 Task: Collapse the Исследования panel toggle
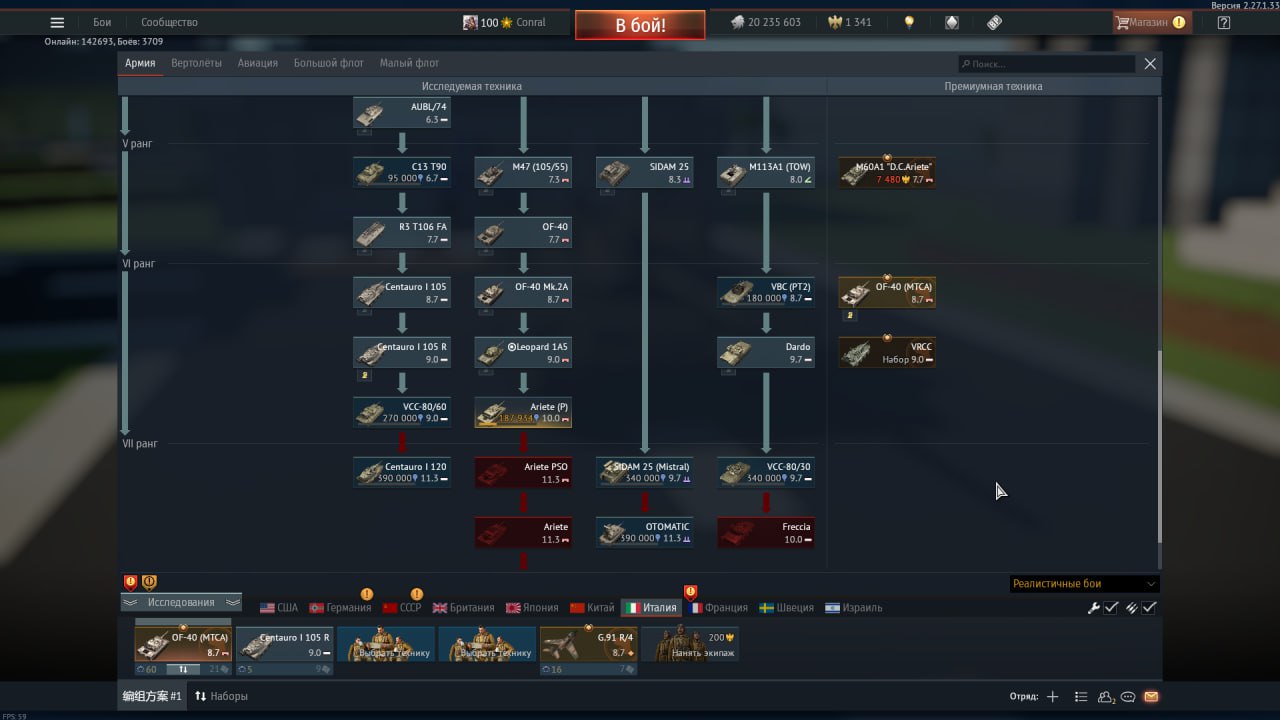pyautogui.click(x=181, y=602)
